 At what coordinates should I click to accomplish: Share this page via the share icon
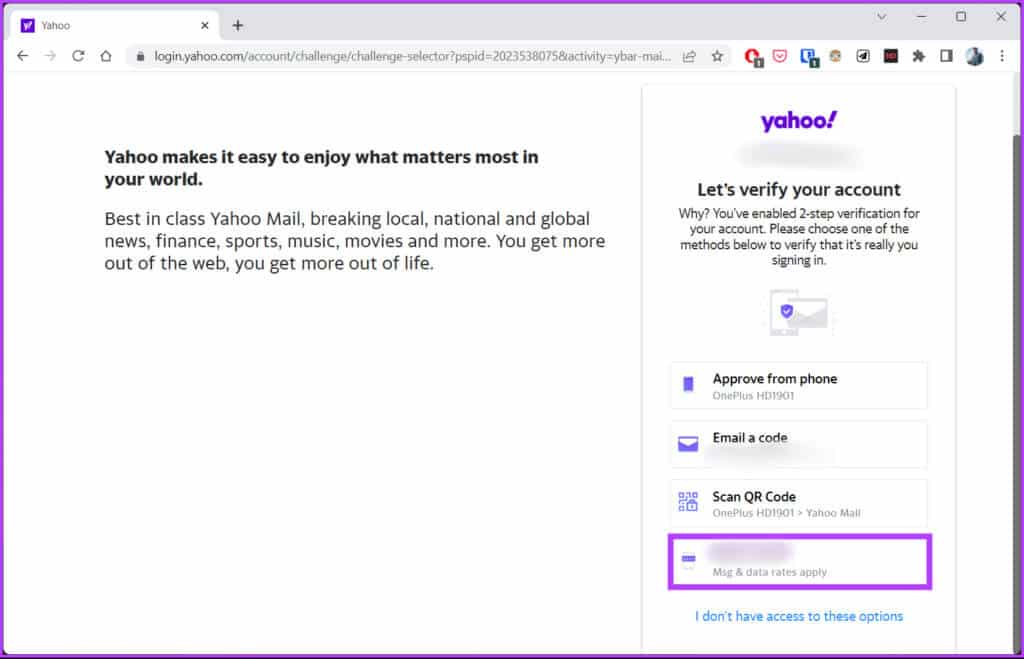coord(689,57)
